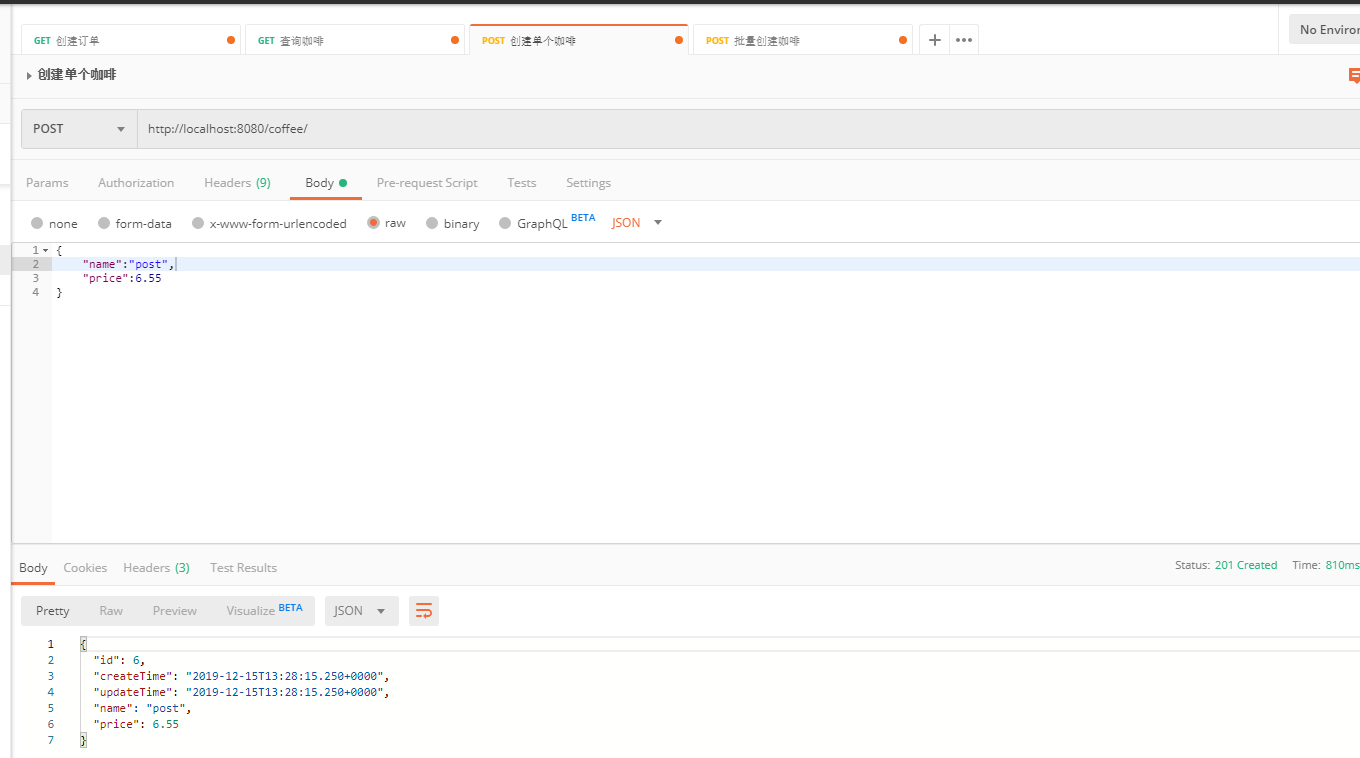Open response Body tab
The width and height of the screenshot is (1360, 758).
(x=33, y=567)
